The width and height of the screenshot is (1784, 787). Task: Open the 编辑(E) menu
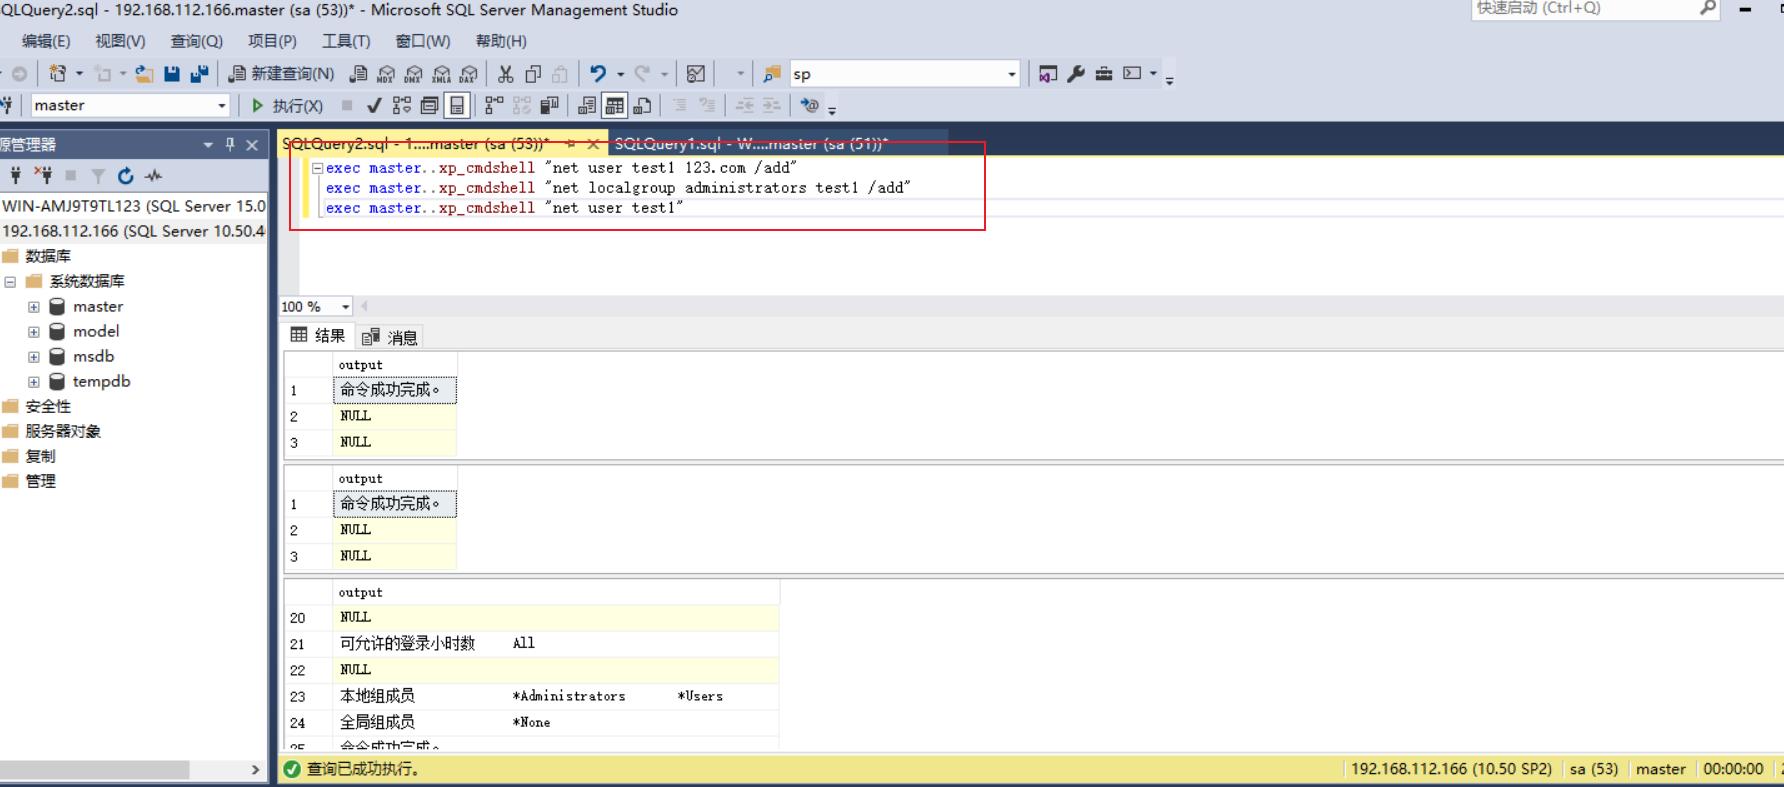tap(46, 41)
